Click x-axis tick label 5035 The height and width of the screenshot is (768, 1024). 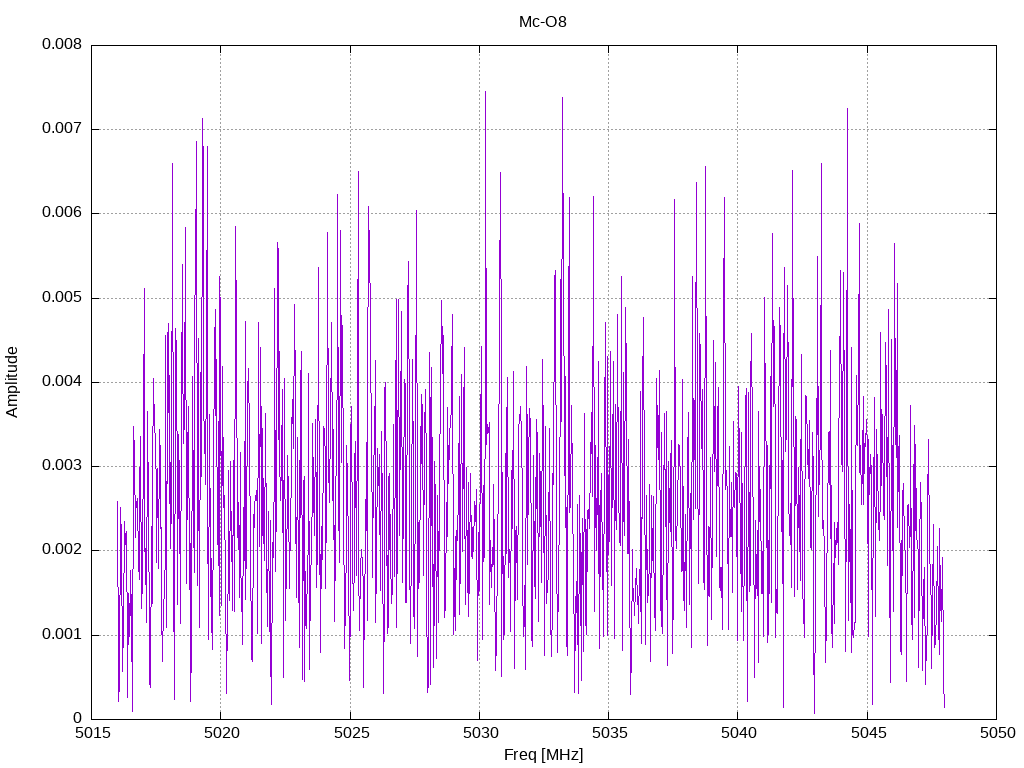(610, 733)
